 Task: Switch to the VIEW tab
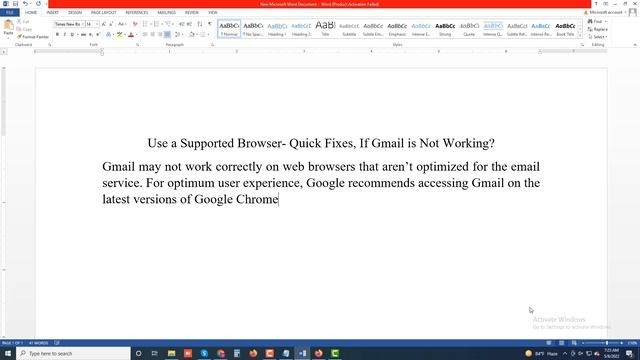point(213,13)
